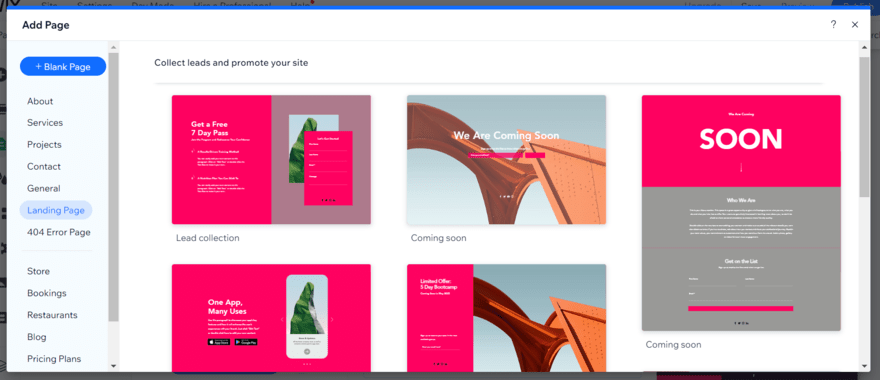Select the About category
Image resolution: width=880 pixels, height=380 pixels.
click(40, 101)
